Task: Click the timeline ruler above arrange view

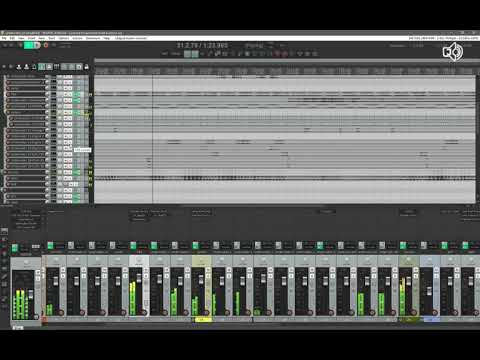Action: click(285, 71)
